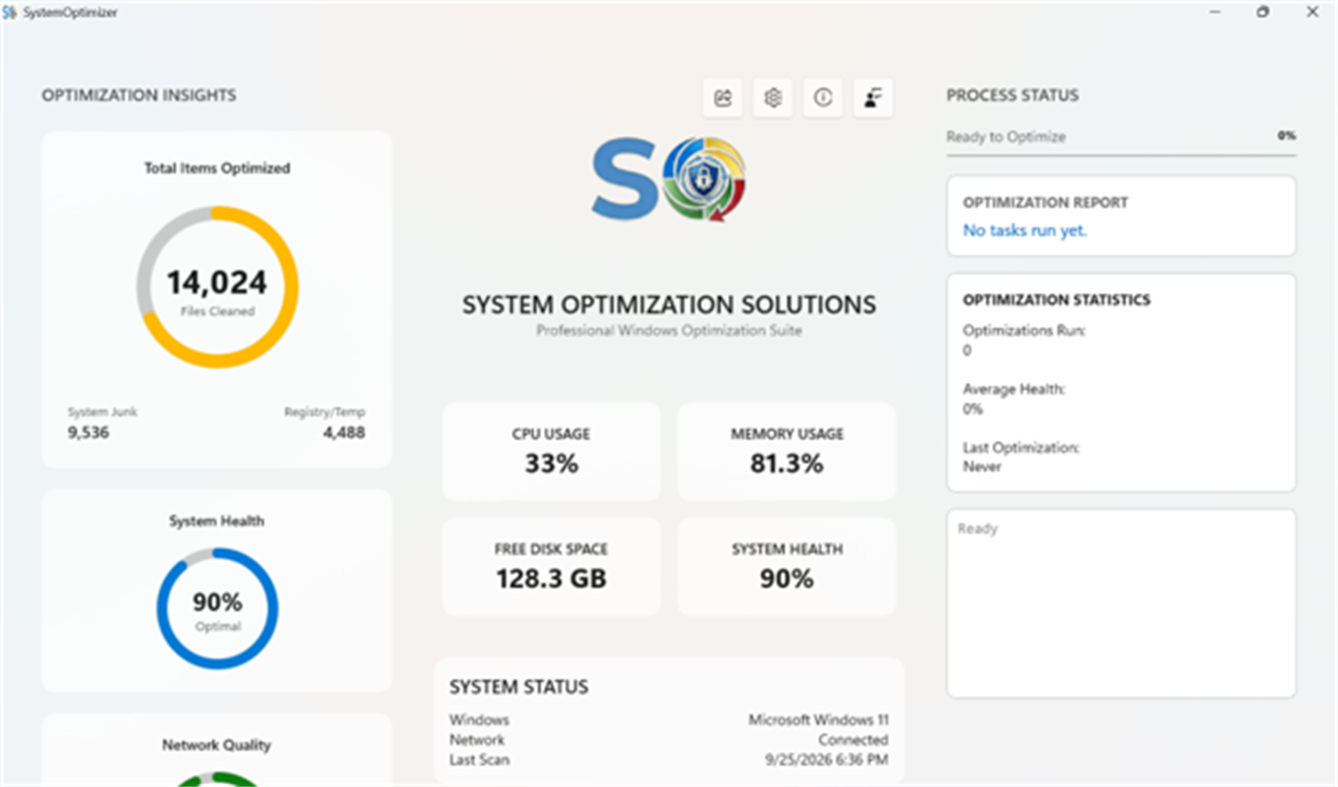
Task: Click the System Health 90% ring
Action: pos(217,608)
